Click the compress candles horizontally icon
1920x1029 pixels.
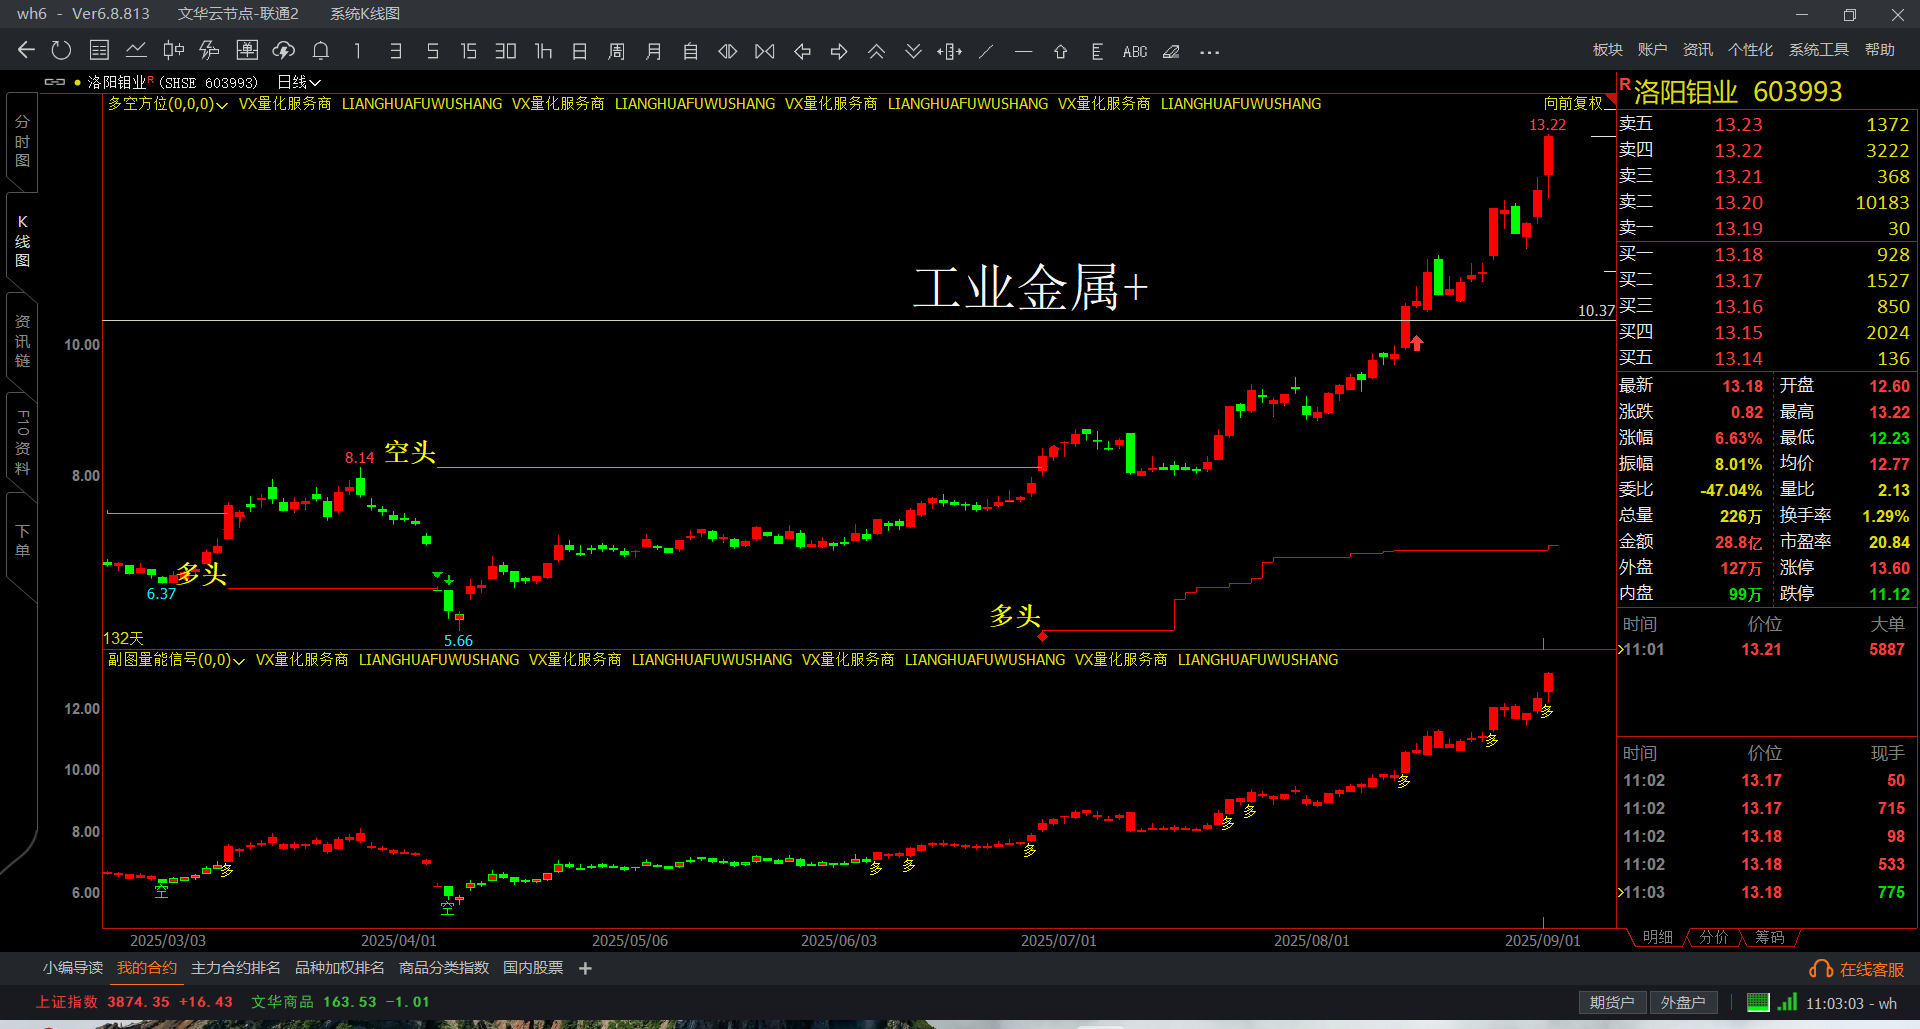pos(765,51)
